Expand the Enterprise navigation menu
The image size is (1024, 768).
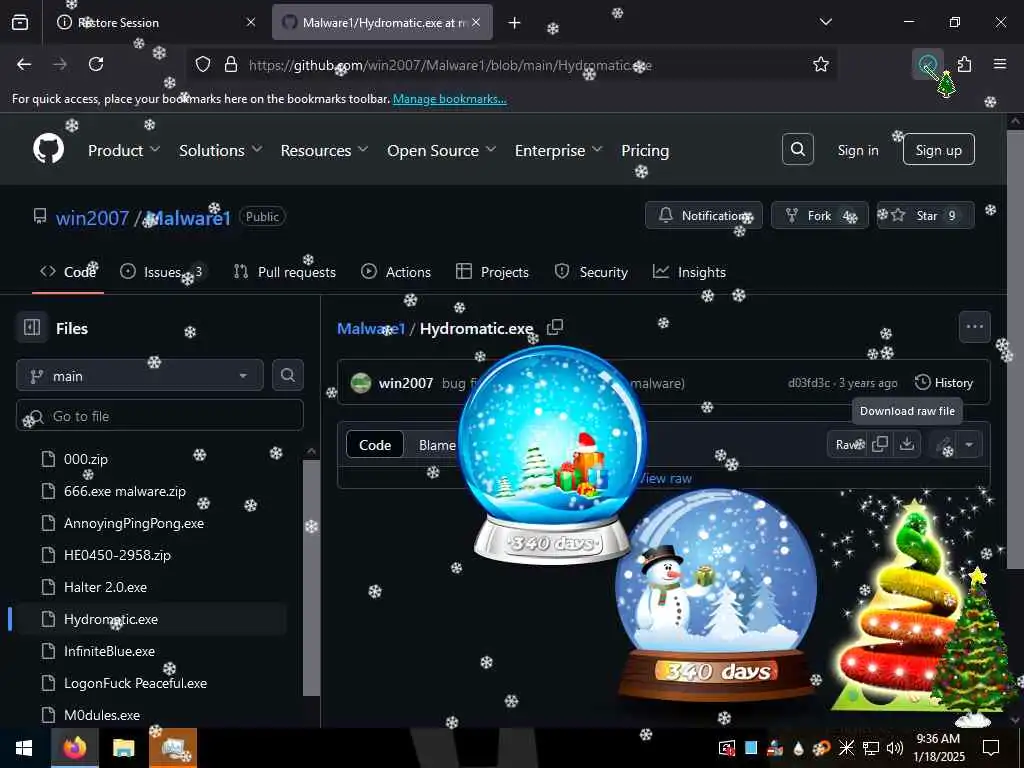pyautogui.click(x=558, y=150)
